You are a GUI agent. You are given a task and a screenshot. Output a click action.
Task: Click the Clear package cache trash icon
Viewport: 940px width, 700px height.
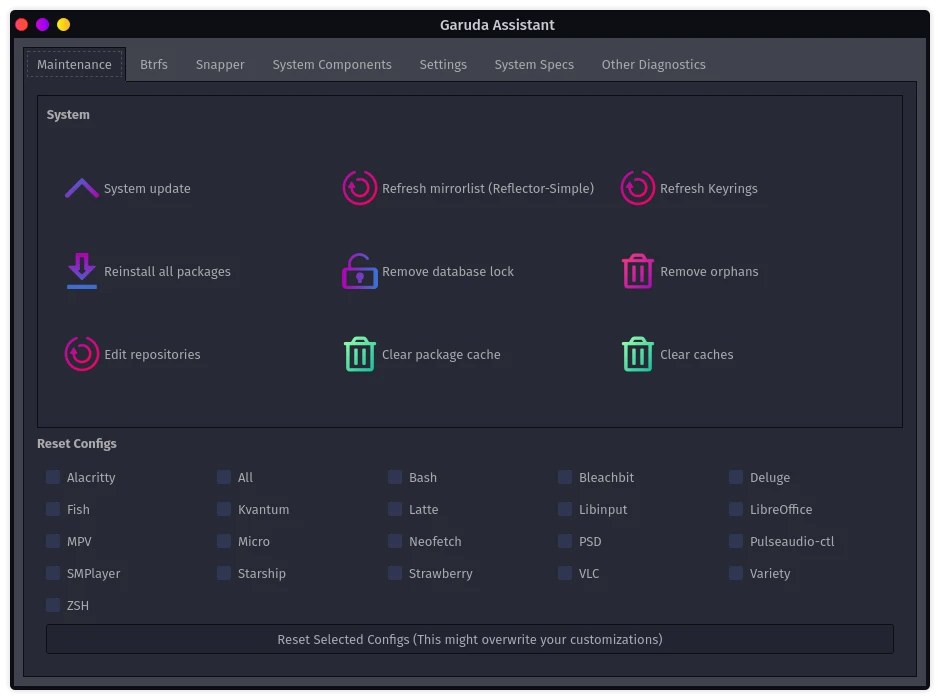[360, 354]
